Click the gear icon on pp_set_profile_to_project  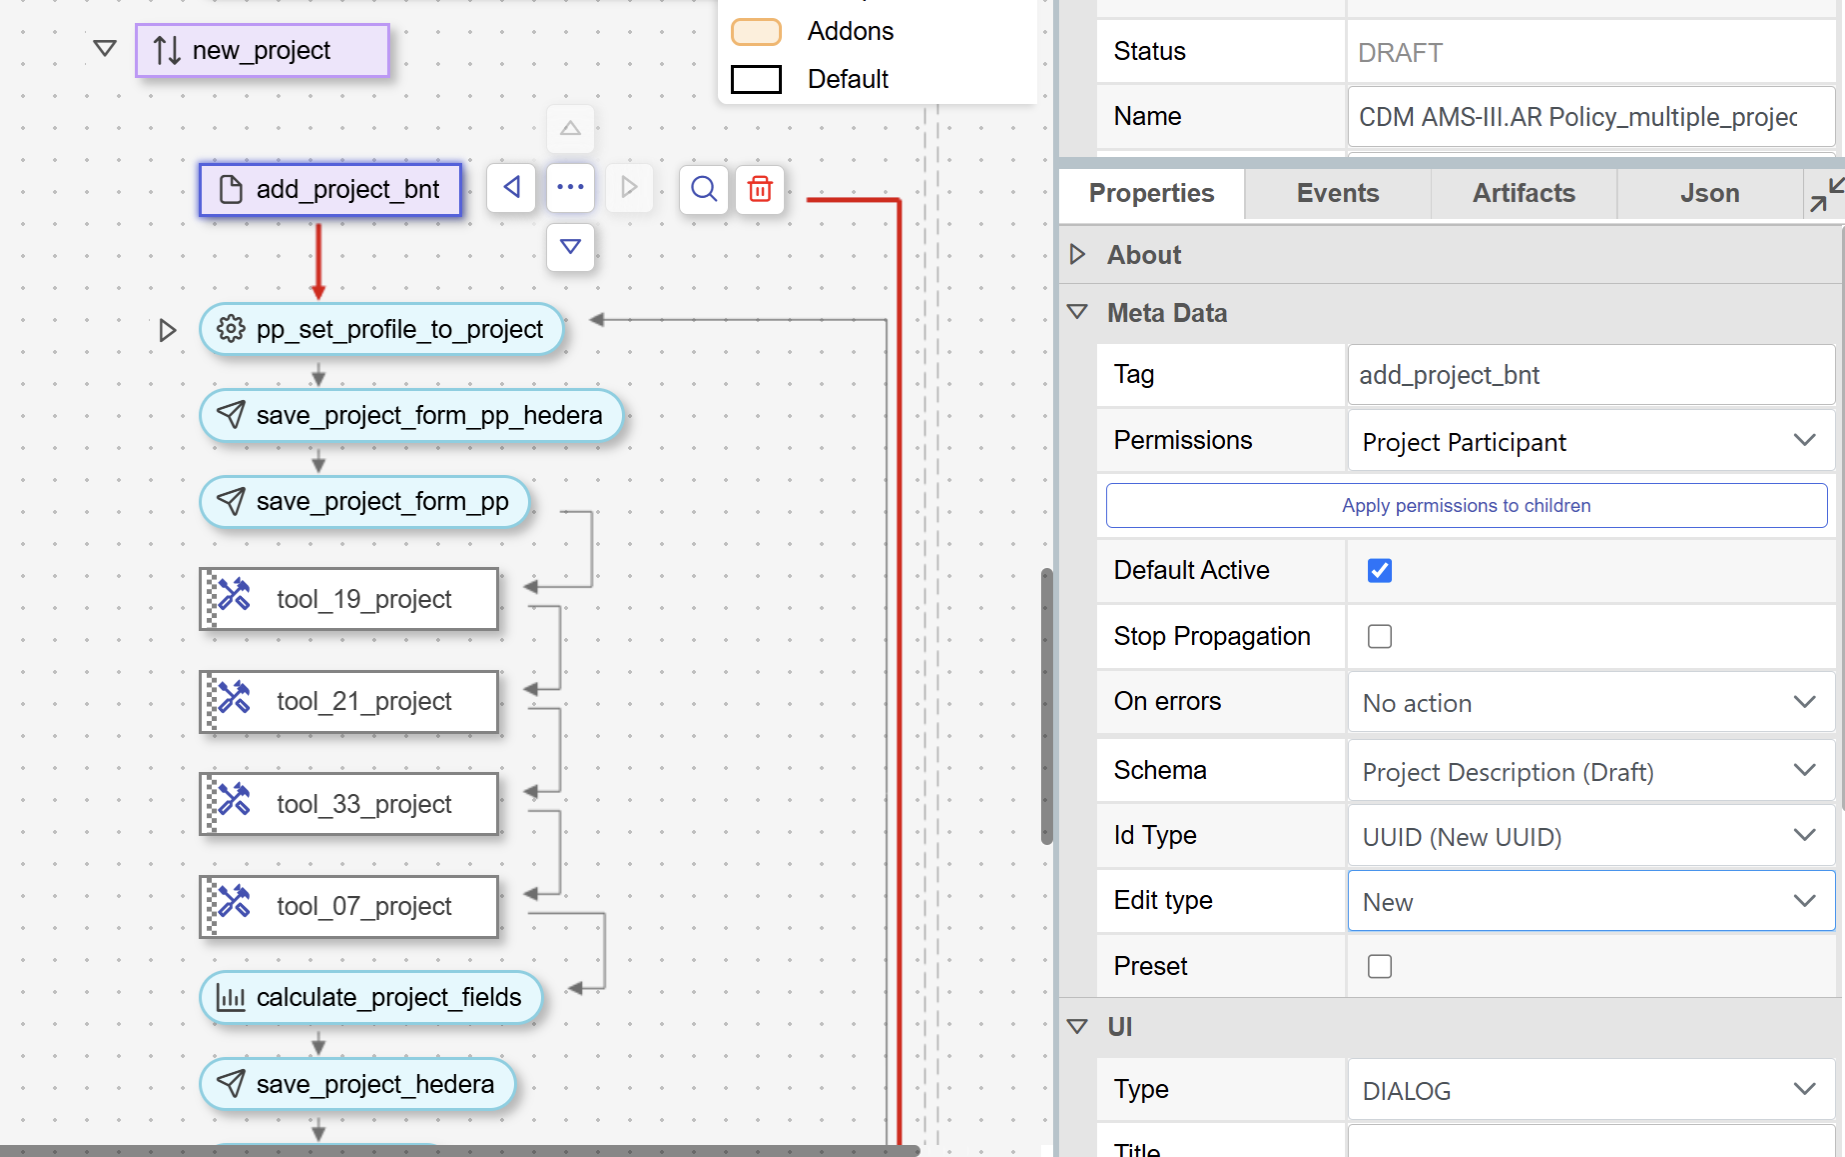click(x=231, y=329)
